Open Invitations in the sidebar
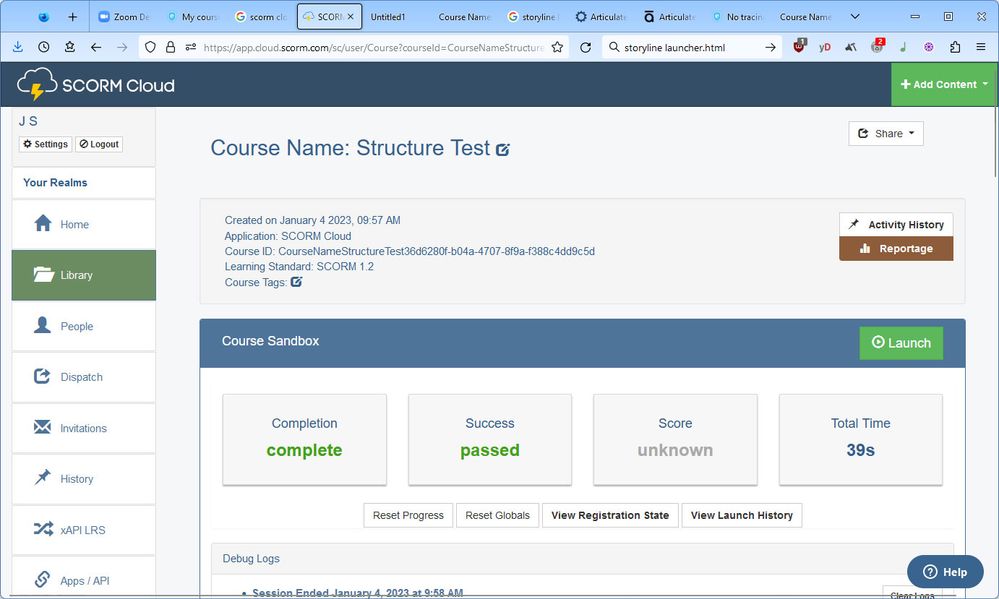Image resolution: width=999 pixels, height=599 pixels. pos(83,428)
